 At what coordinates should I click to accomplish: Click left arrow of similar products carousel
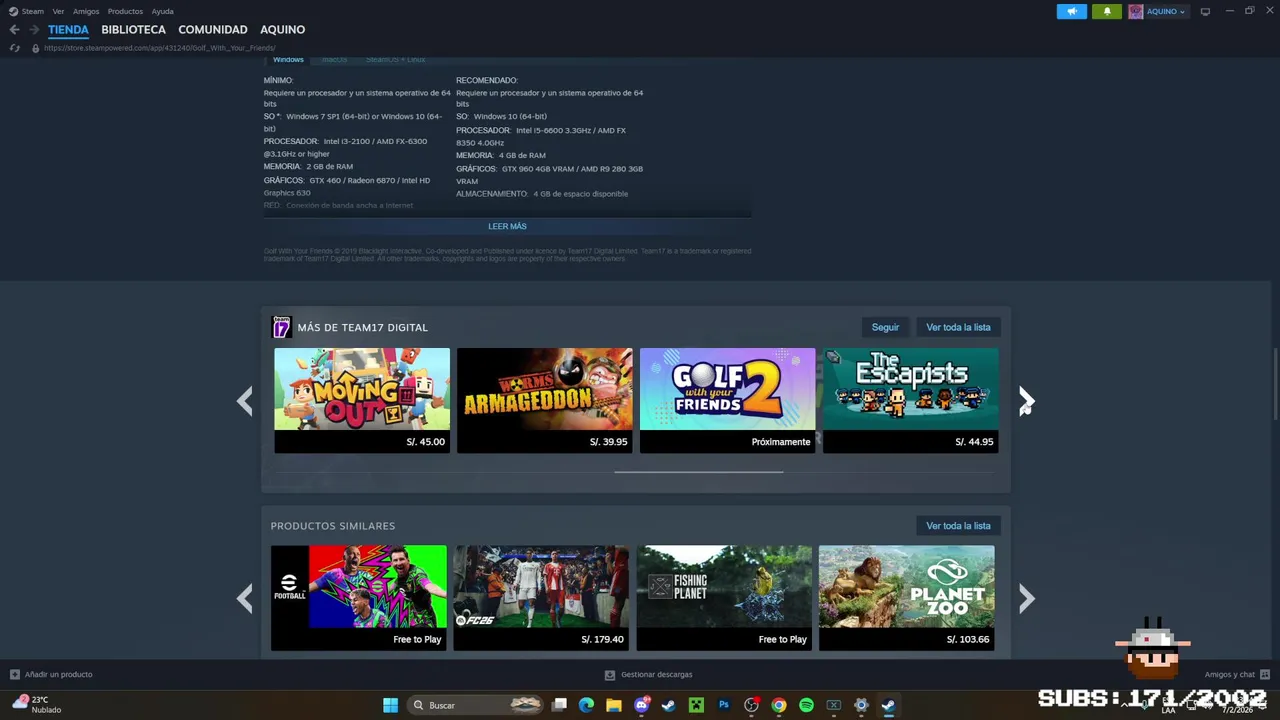pyautogui.click(x=245, y=598)
